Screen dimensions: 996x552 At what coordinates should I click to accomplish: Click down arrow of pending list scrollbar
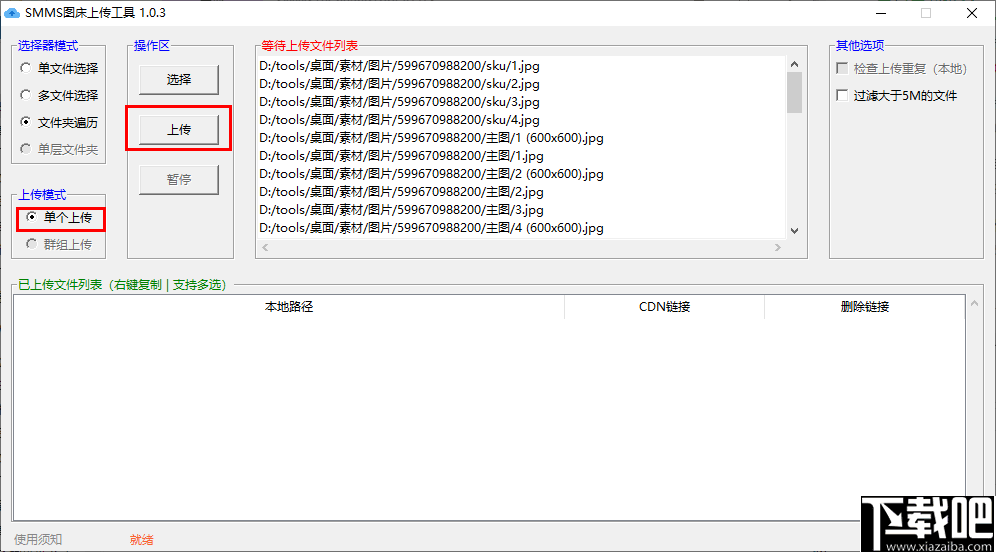[x=794, y=231]
